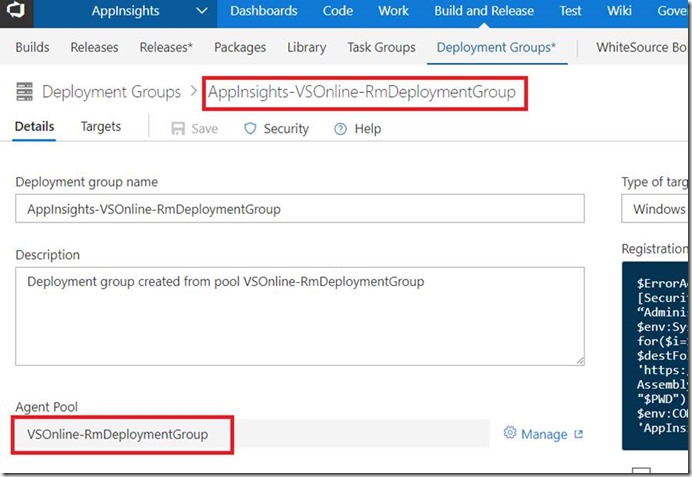Open the Manage agent pool link
This screenshot has width=692, height=477.
[544, 434]
